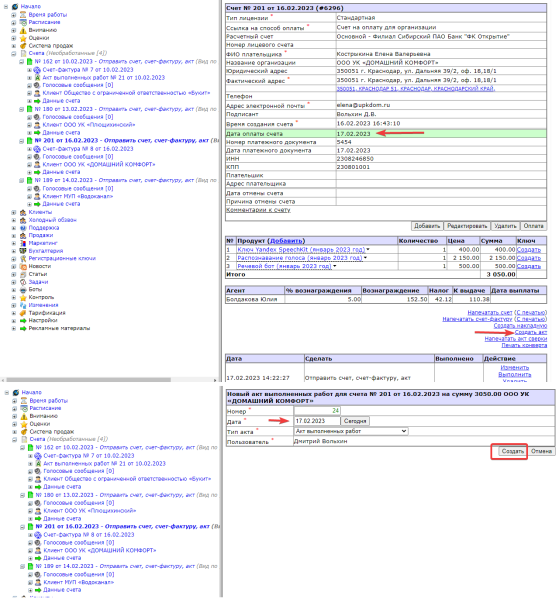559x599 pixels.
Task: Click the tree panel horizontal scrollbar
Action: point(89,380)
